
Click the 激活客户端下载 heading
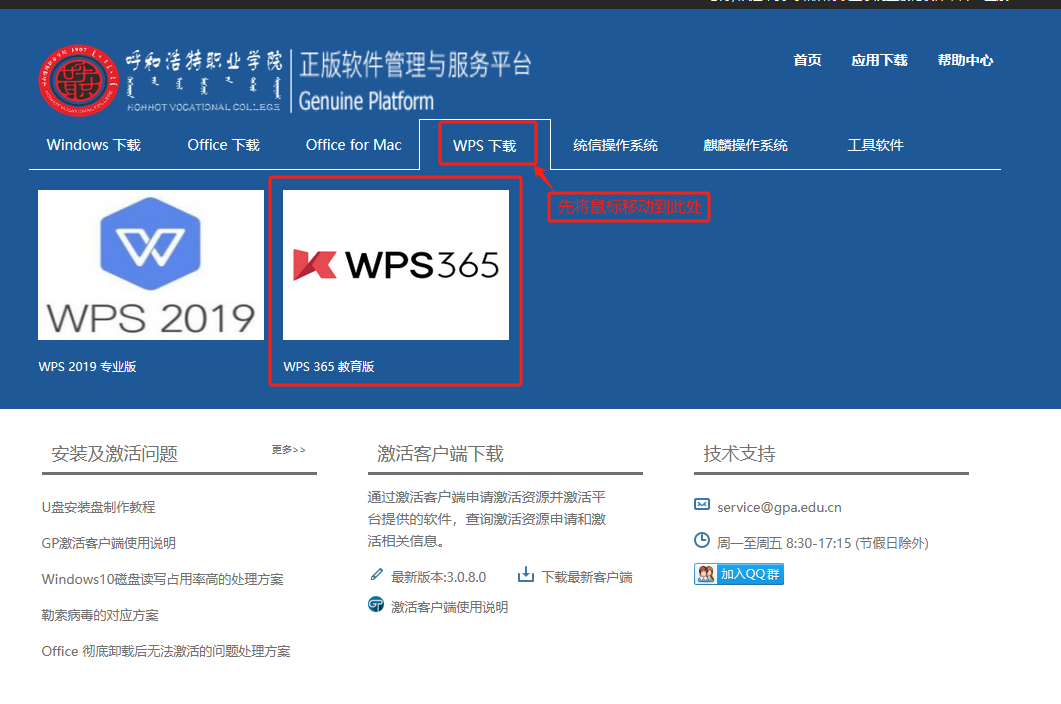point(441,454)
